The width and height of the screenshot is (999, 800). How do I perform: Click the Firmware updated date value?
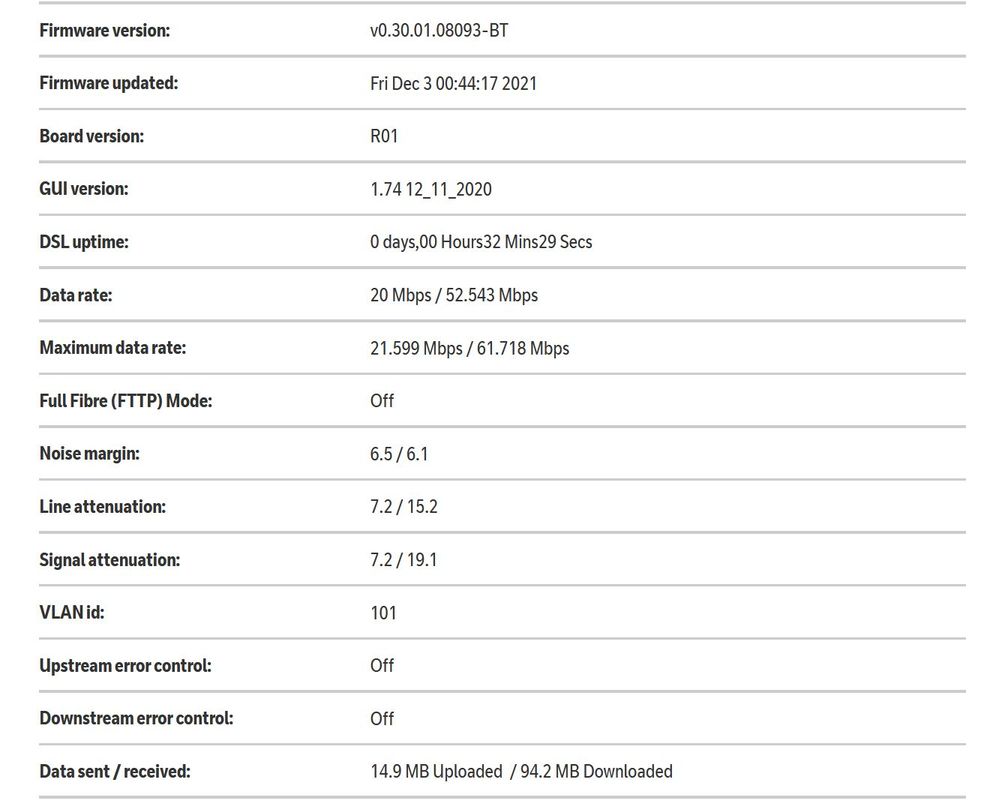pyautogui.click(x=453, y=83)
